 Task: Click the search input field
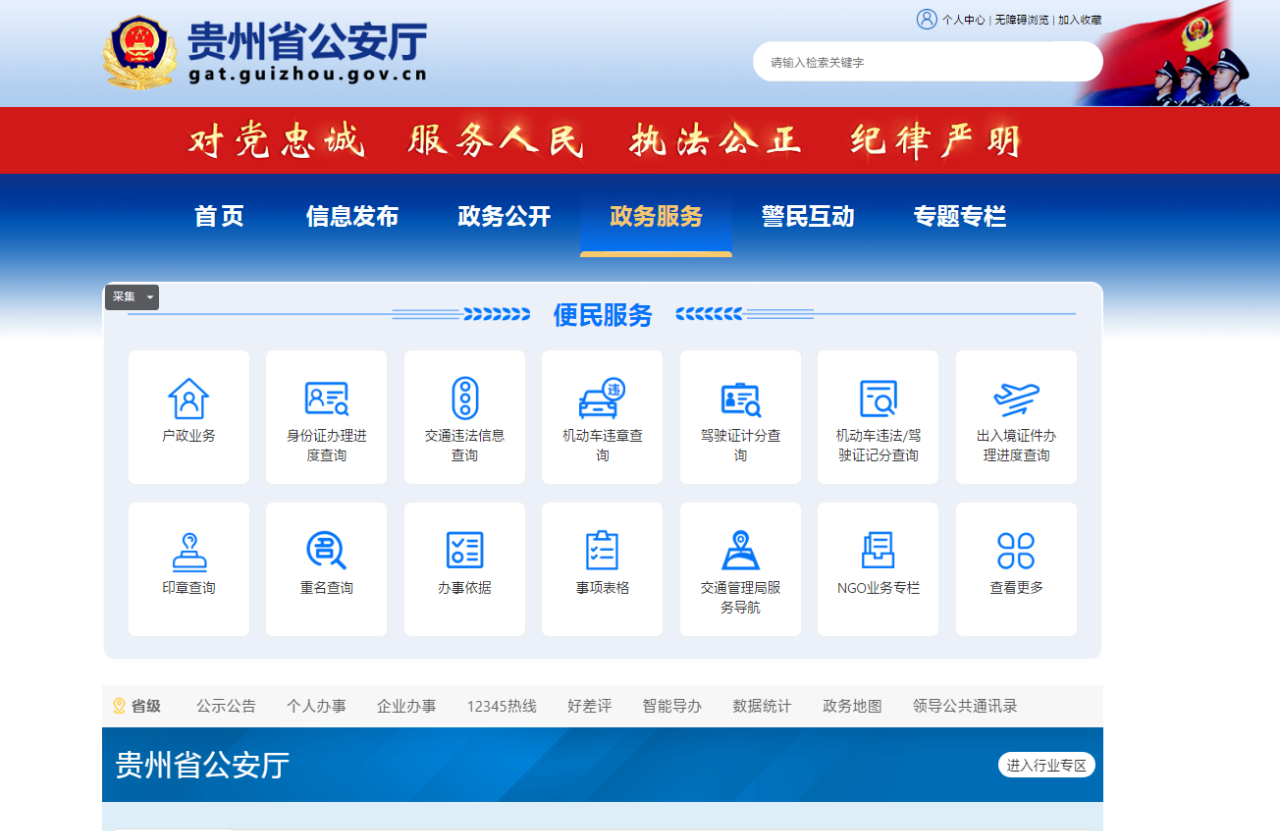pos(927,61)
